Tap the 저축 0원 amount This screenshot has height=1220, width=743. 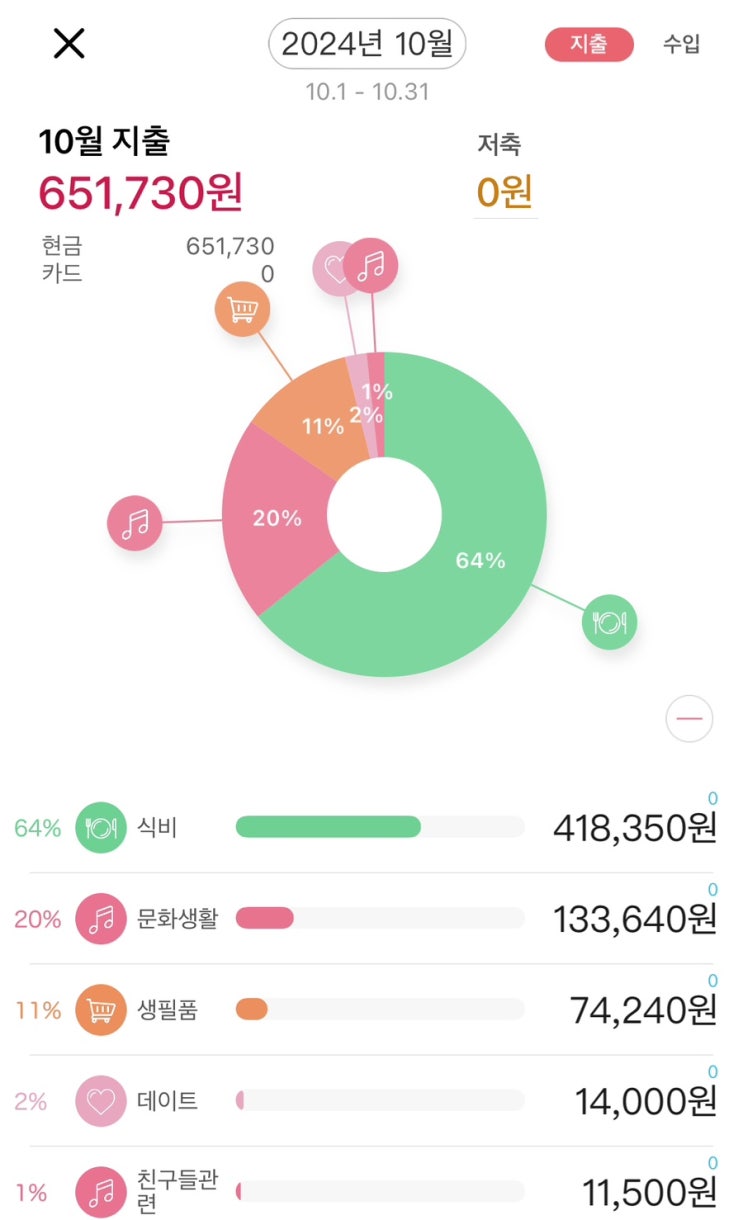point(504,191)
